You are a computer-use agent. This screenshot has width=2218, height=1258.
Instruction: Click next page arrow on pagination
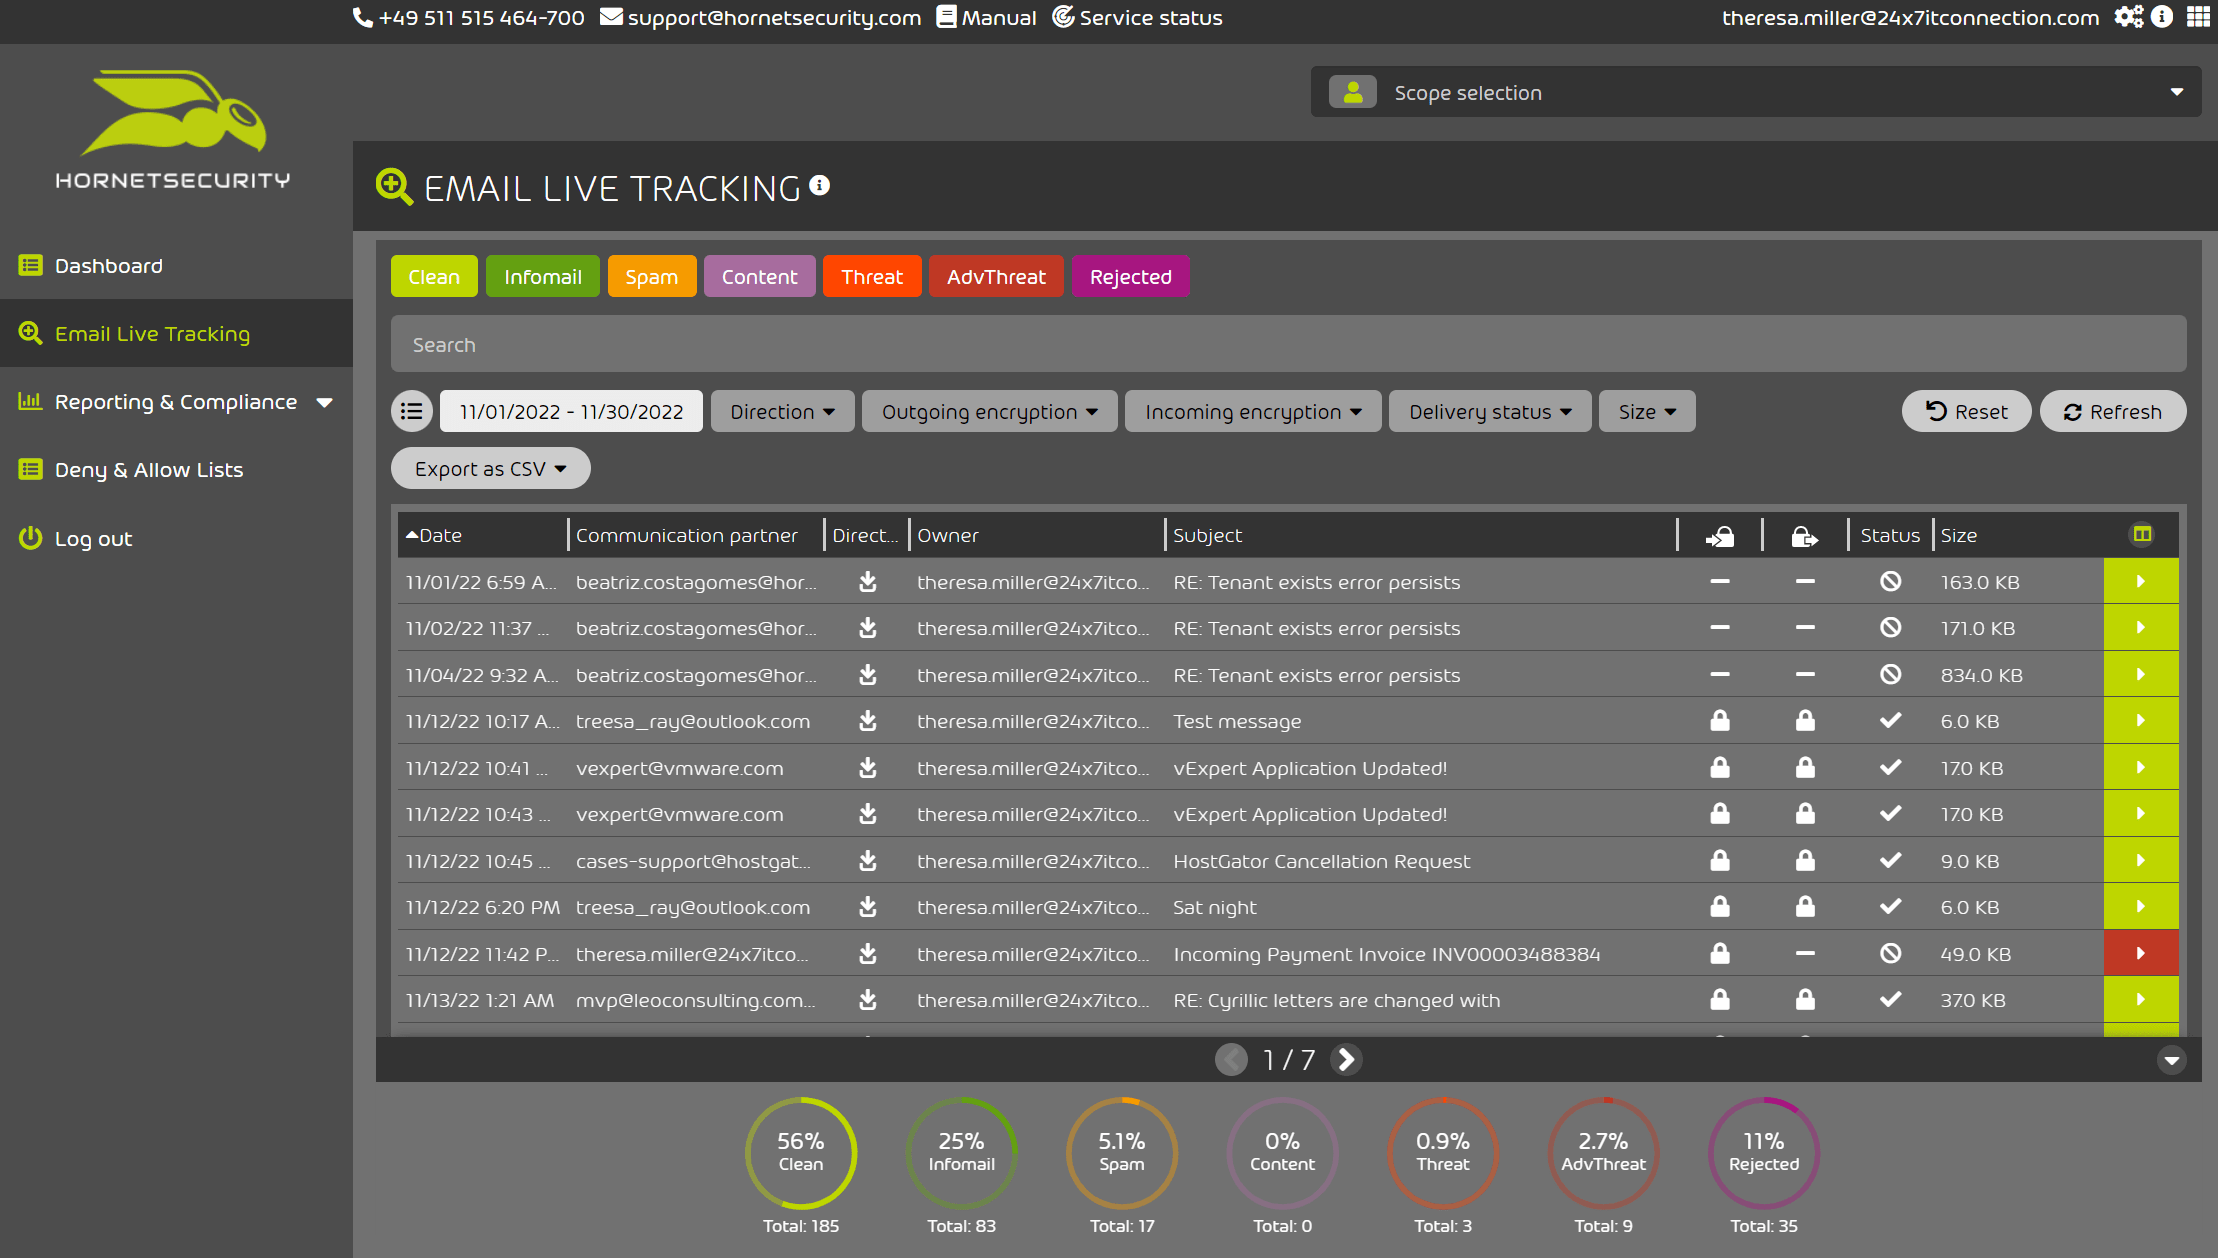coord(1347,1058)
